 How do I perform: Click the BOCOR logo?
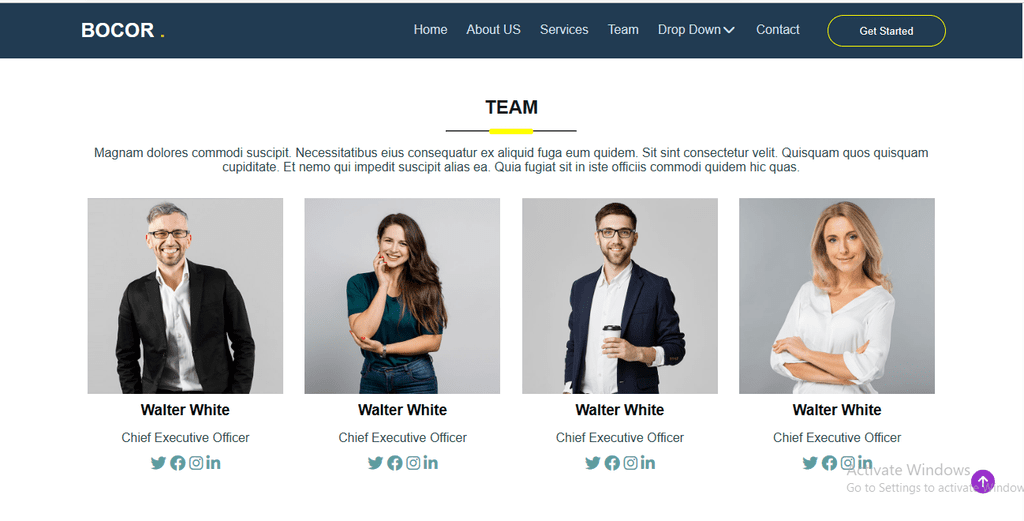pyautogui.click(x=123, y=30)
